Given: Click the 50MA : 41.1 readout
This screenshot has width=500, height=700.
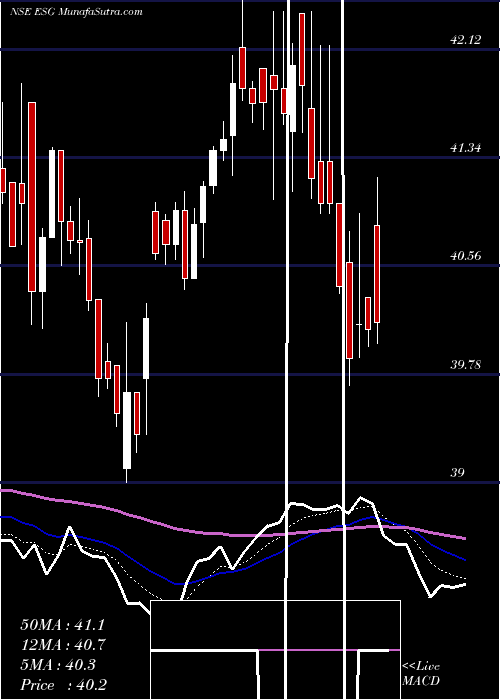Looking at the screenshot, I should pos(62,625).
